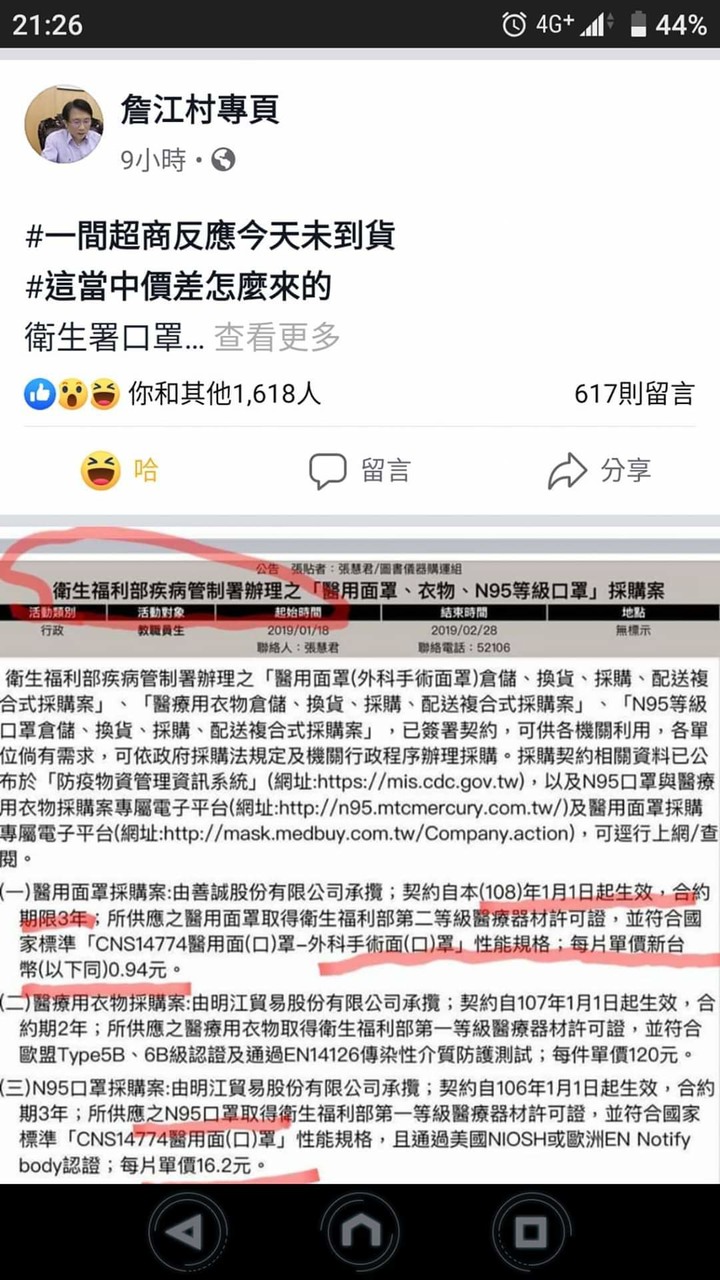Viewport: 720px width, 1280px height.
Task: Tap the Android recent apps button
Action: tap(531, 1232)
